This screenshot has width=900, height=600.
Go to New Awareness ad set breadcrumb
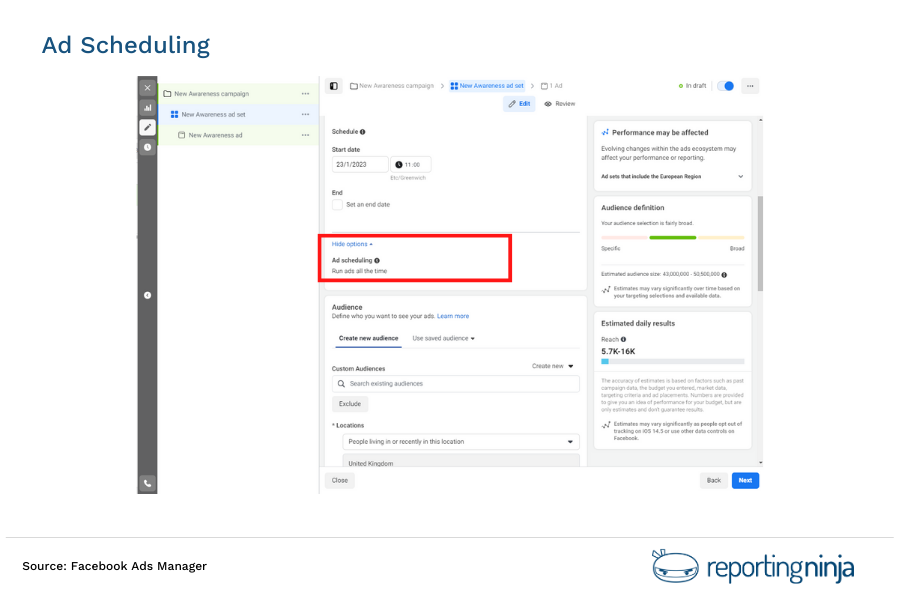pos(487,86)
